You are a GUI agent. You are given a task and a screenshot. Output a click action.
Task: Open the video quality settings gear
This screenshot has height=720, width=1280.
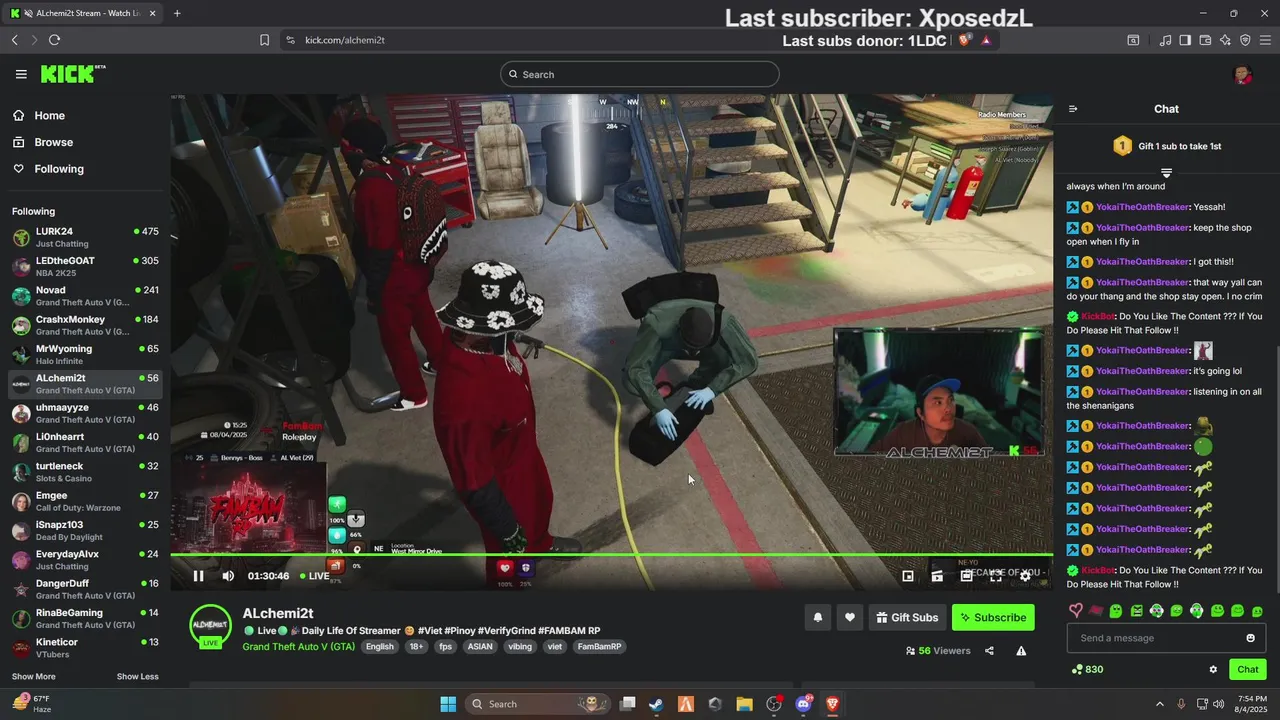point(1025,576)
